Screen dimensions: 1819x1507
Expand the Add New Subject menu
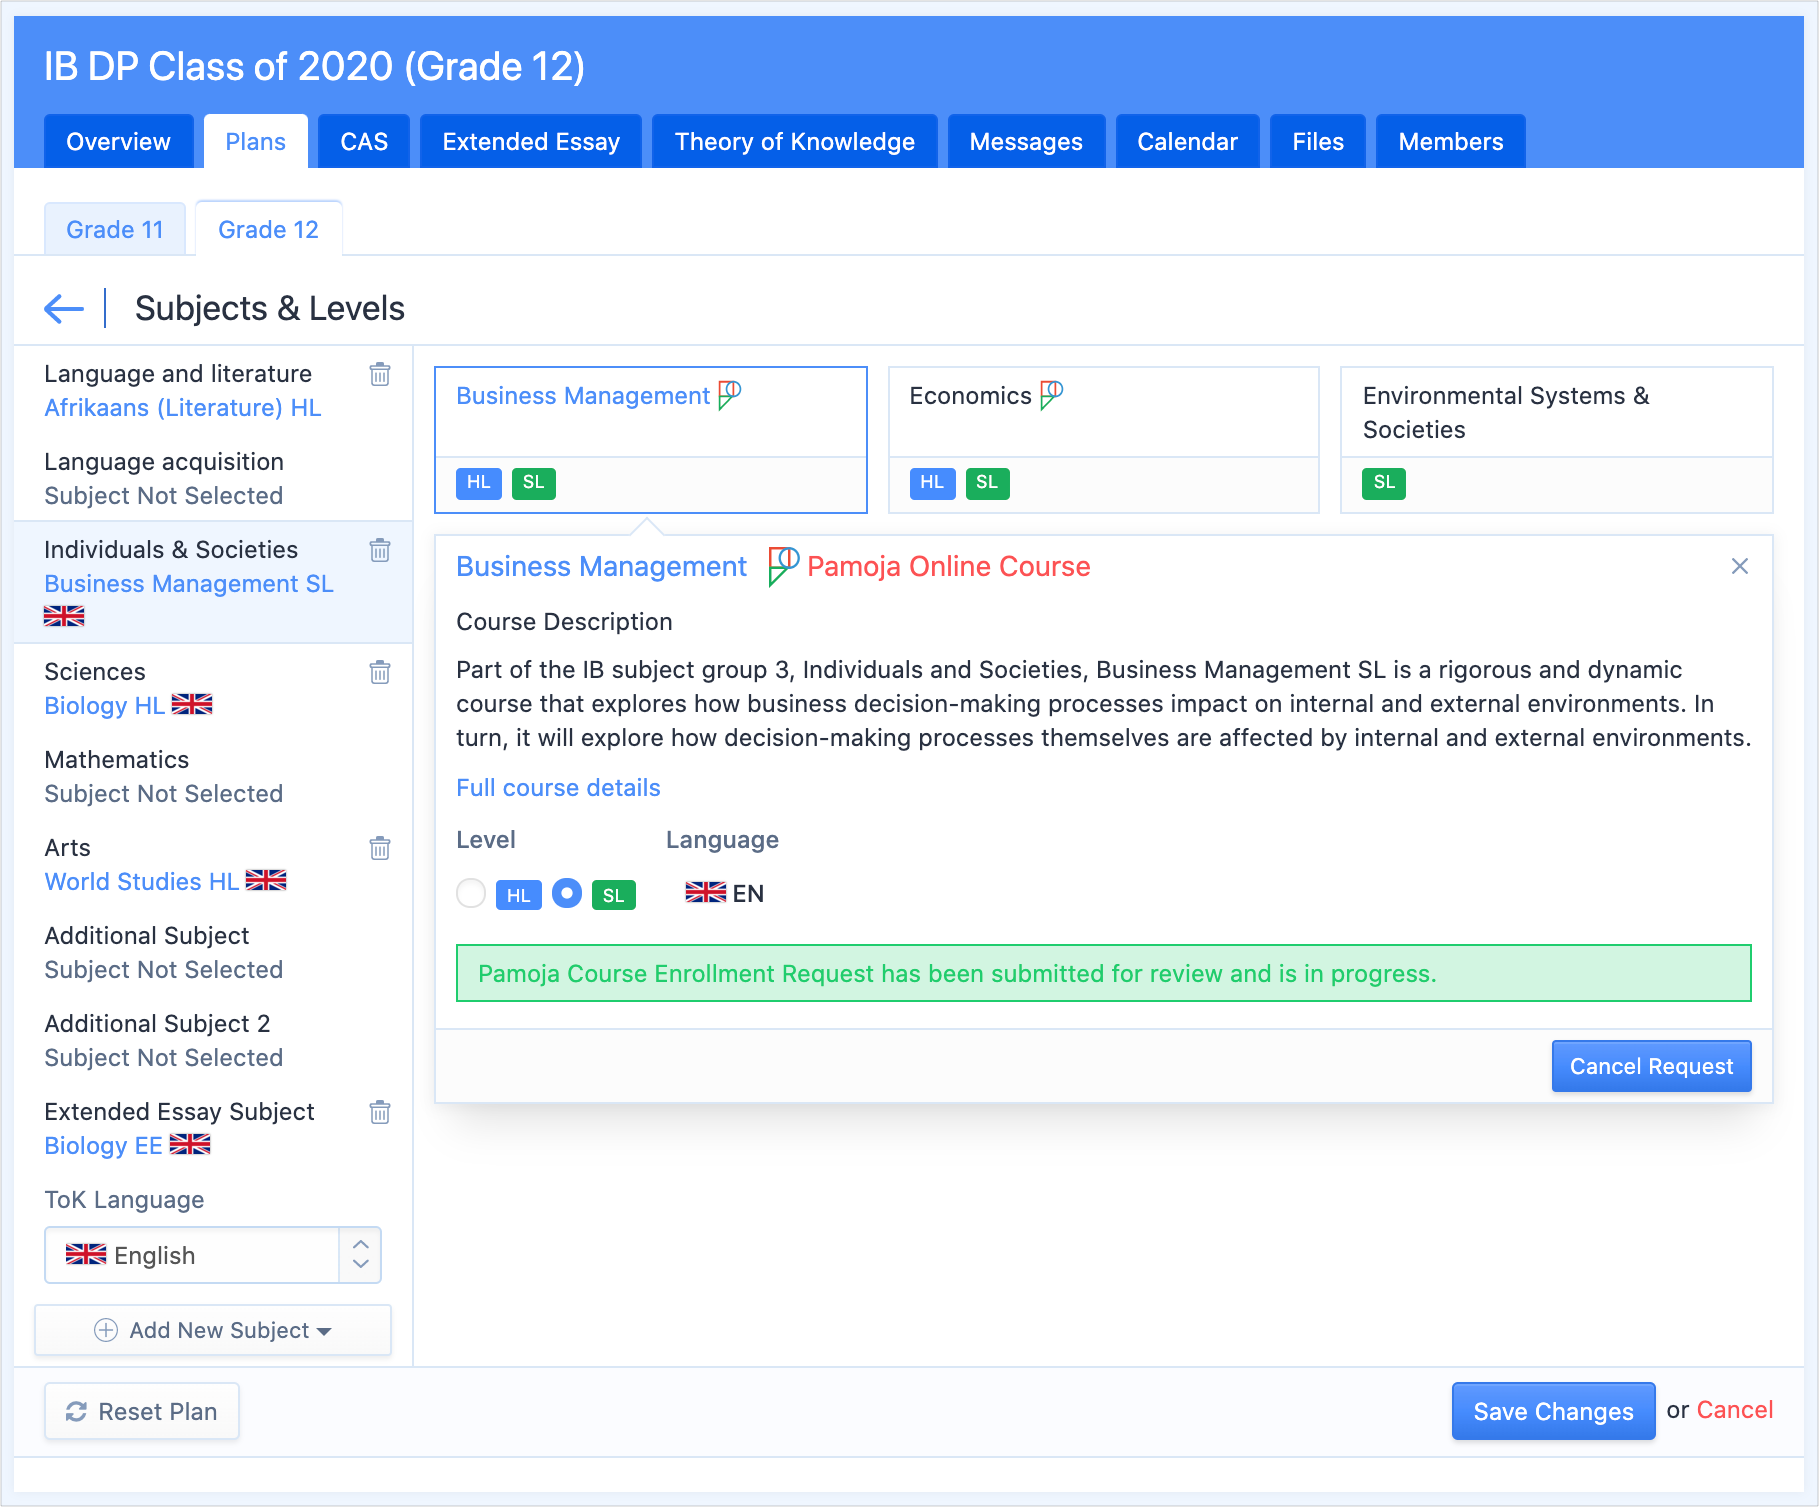point(213,1330)
